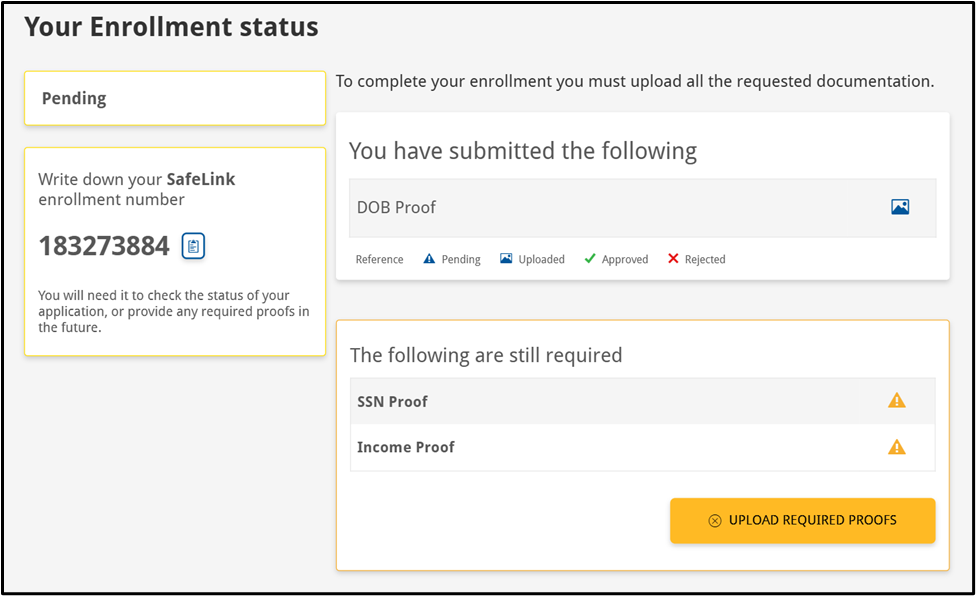Select the Income Proof row label
The image size is (976, 596).
(406, 447)
